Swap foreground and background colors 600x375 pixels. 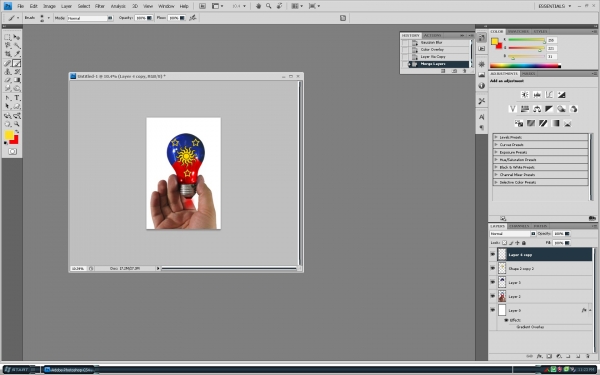(x=17, y=132)
